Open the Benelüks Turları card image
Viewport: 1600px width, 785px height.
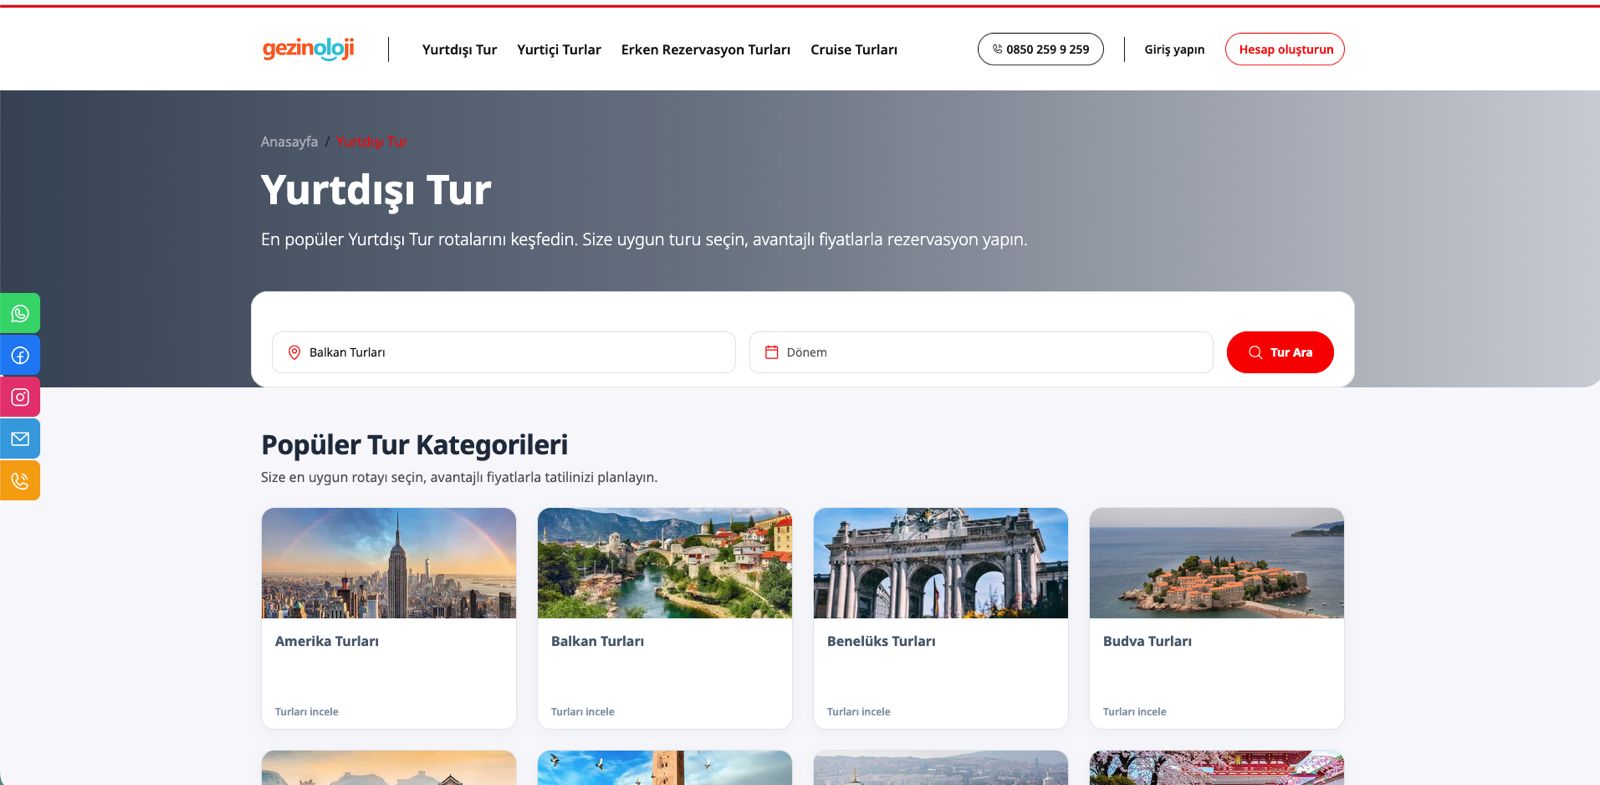[941, 563]
